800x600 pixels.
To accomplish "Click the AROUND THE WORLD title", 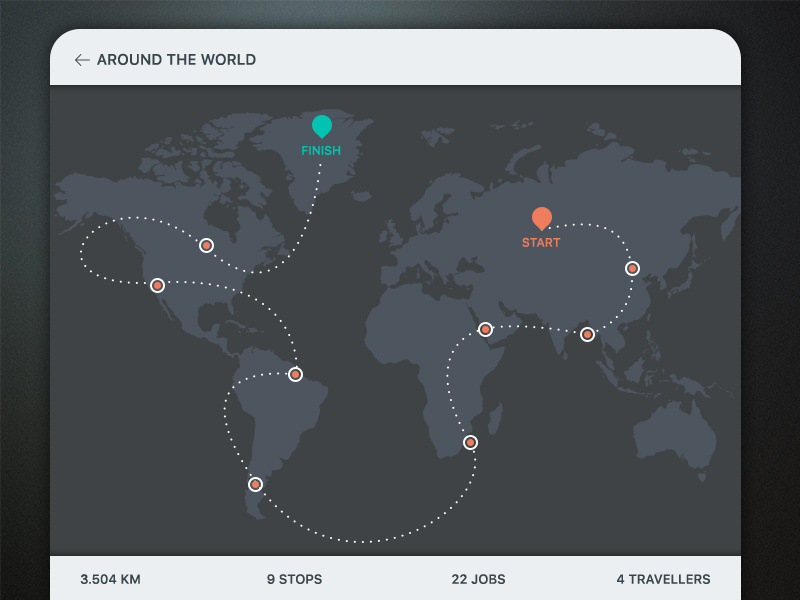I will click(x=177, y=60).
